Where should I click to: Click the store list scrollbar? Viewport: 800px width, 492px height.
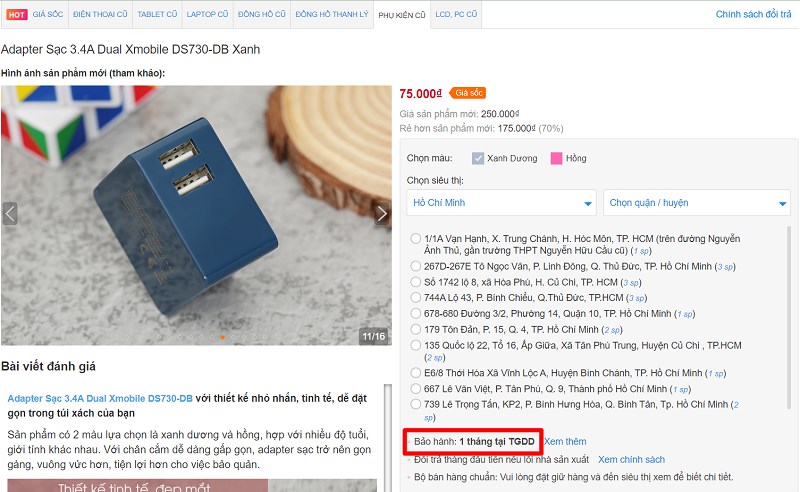789,316
